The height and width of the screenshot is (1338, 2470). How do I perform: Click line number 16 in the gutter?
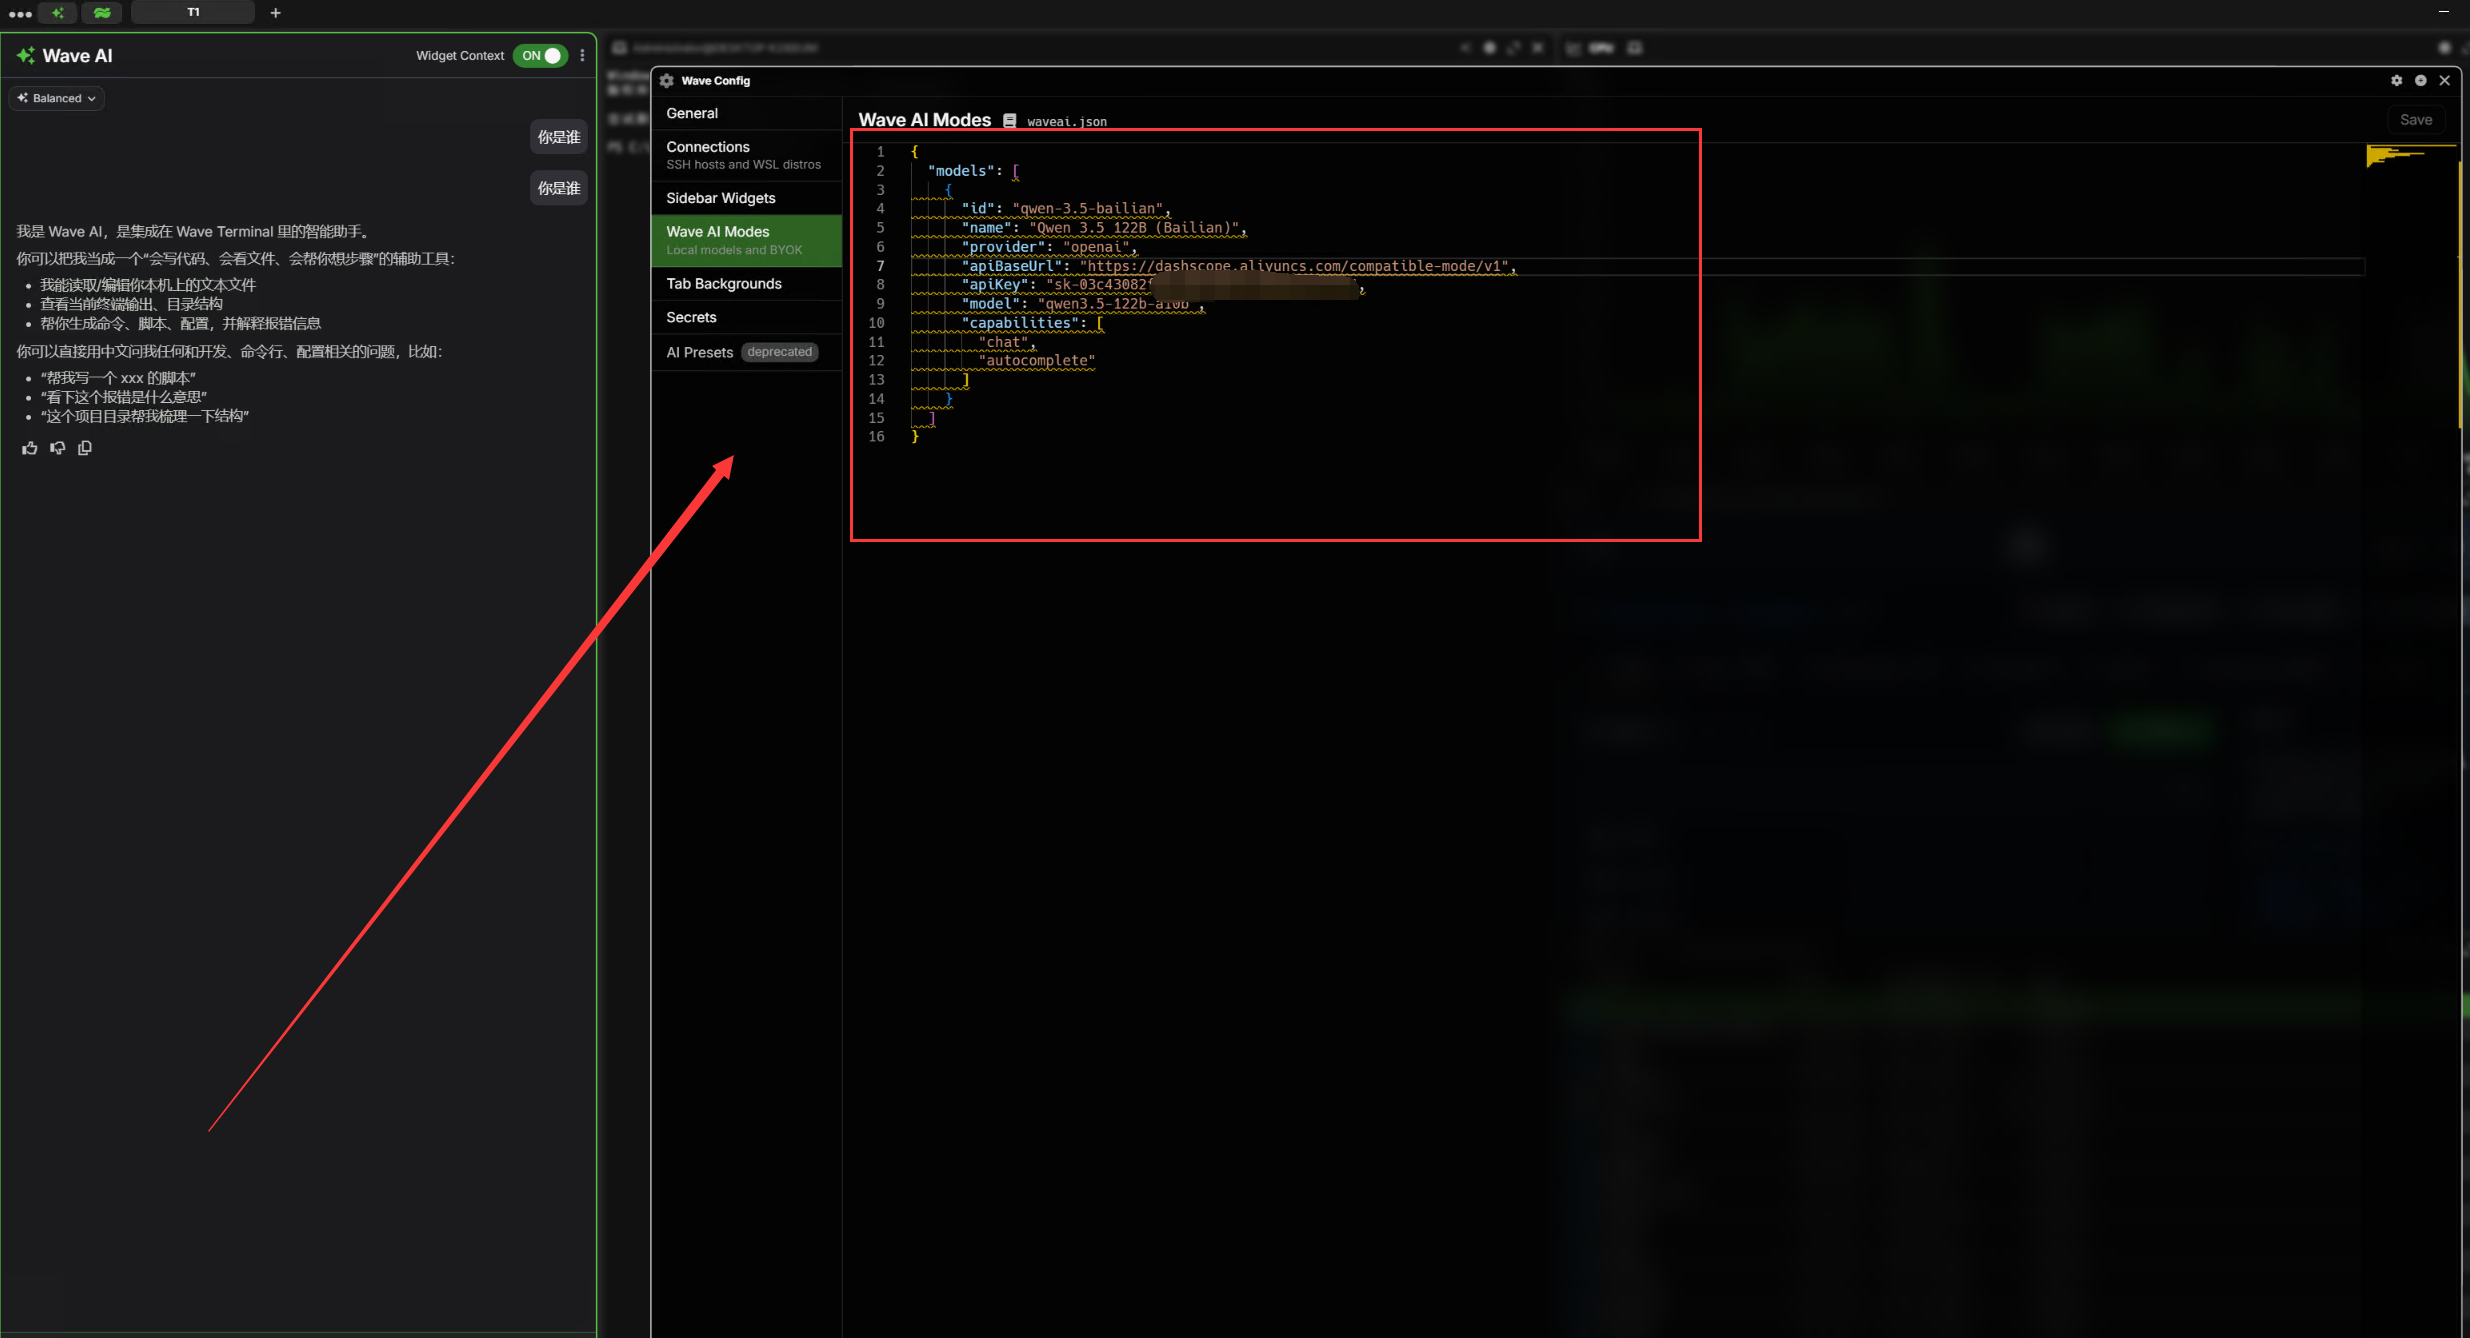point(876,437)
